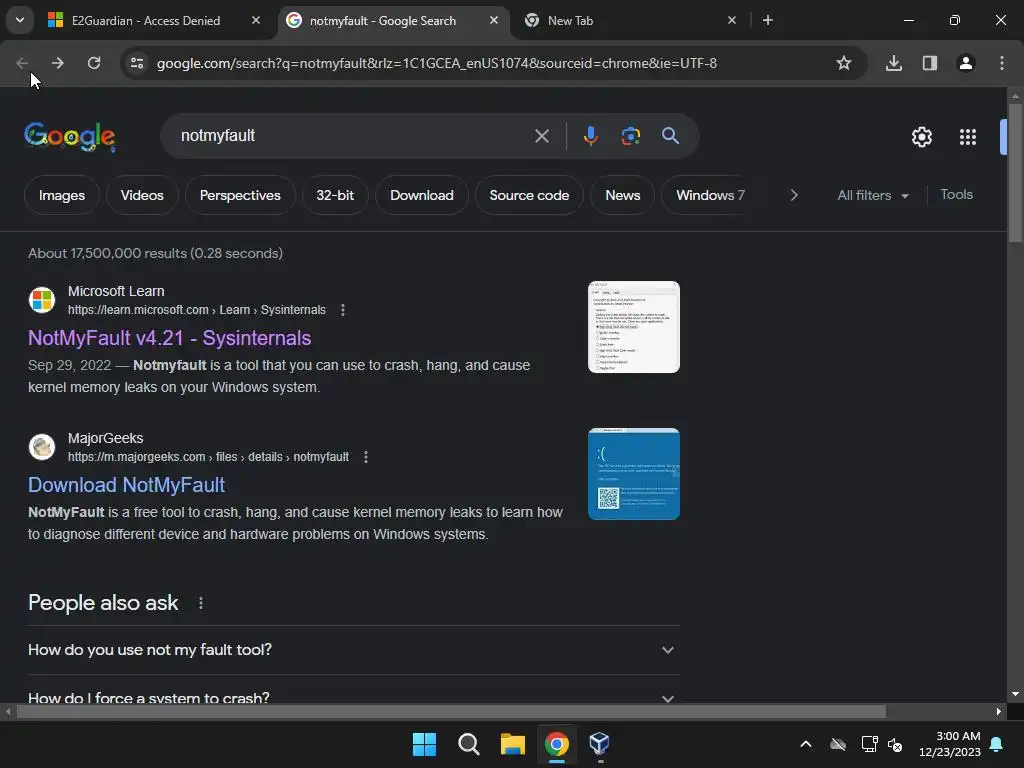This screenshot has width=1024, height=768.
Task: Apply the 32-bit filter chip
Action: click(335, 195)
